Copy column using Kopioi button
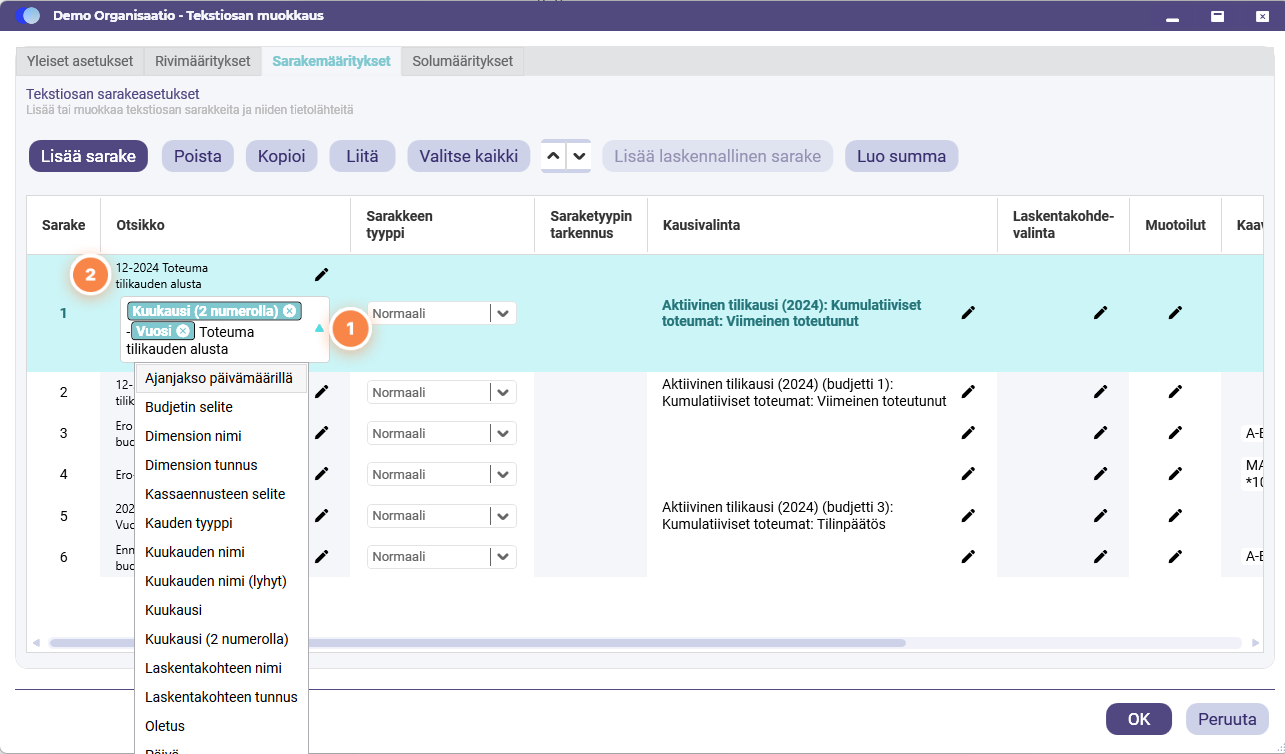 [282, 156]
